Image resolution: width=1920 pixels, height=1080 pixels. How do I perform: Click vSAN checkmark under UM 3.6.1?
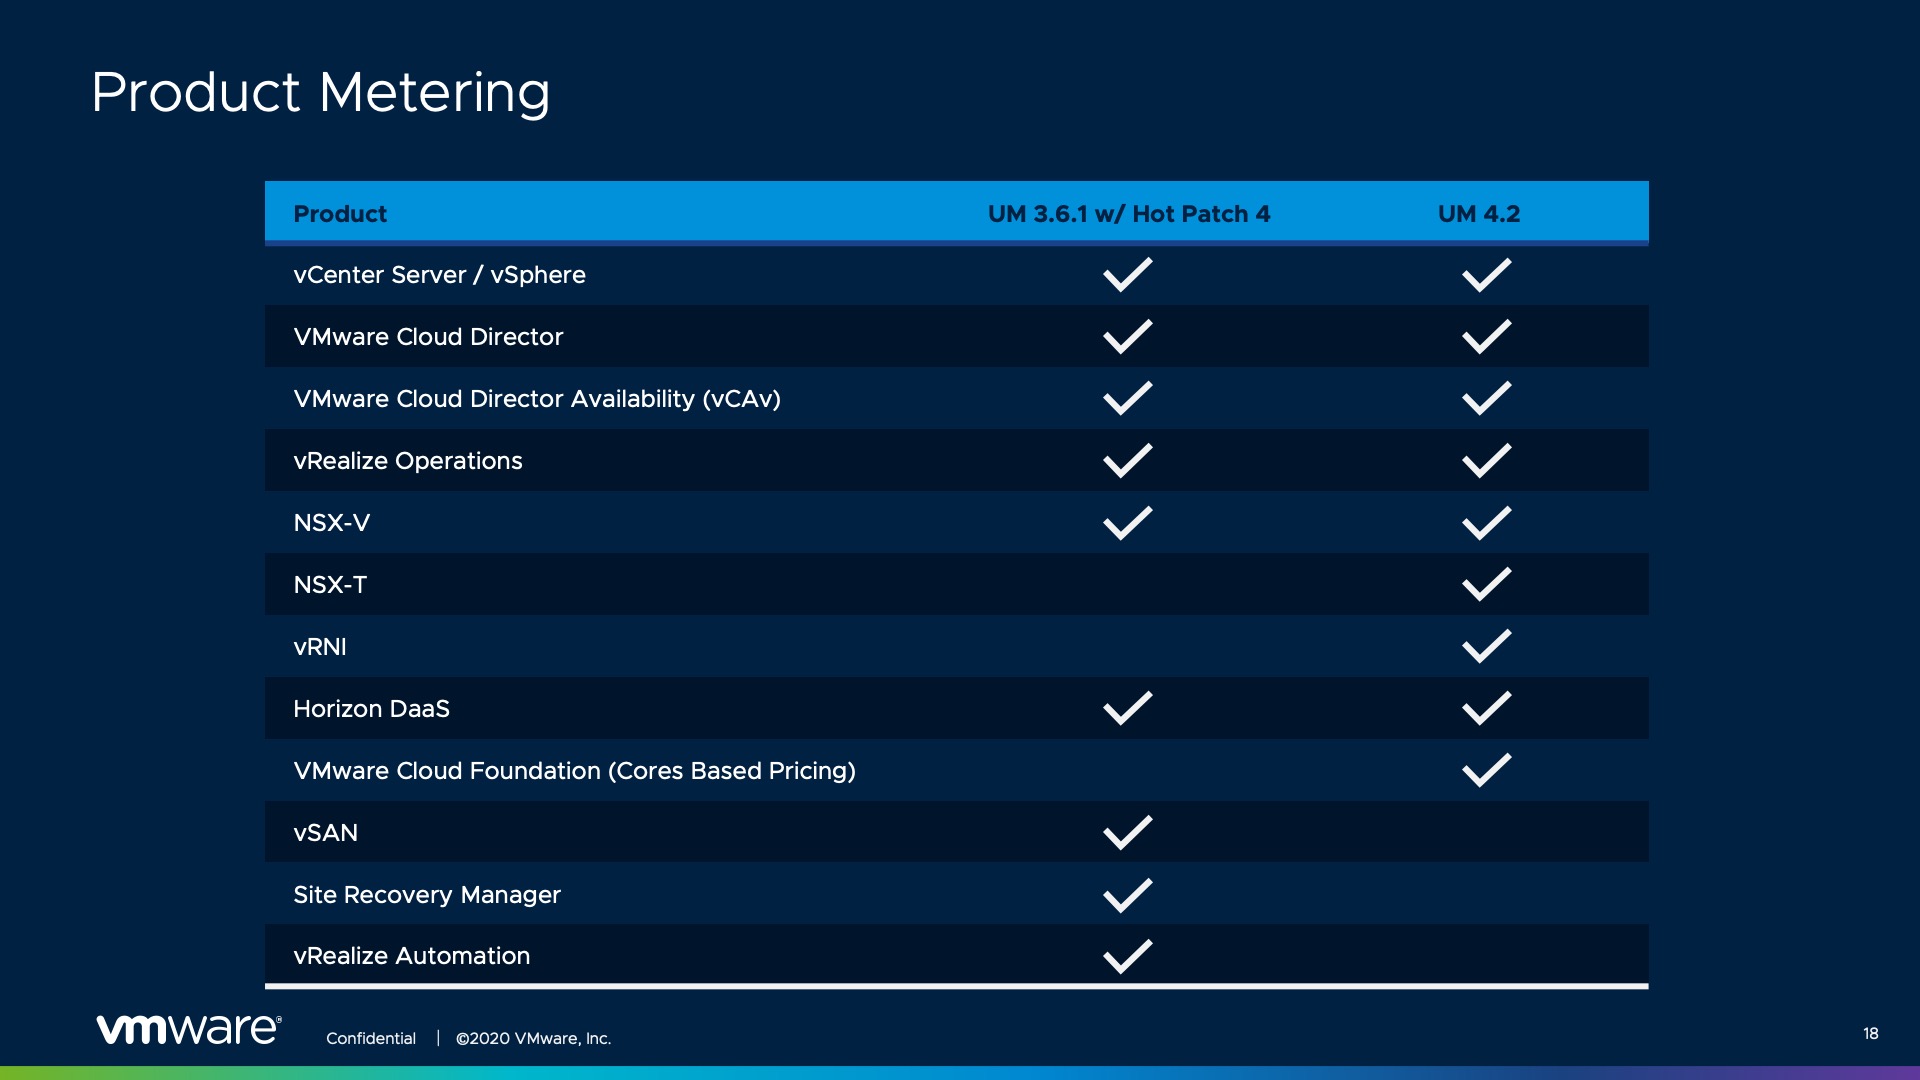coord(1127,833)
